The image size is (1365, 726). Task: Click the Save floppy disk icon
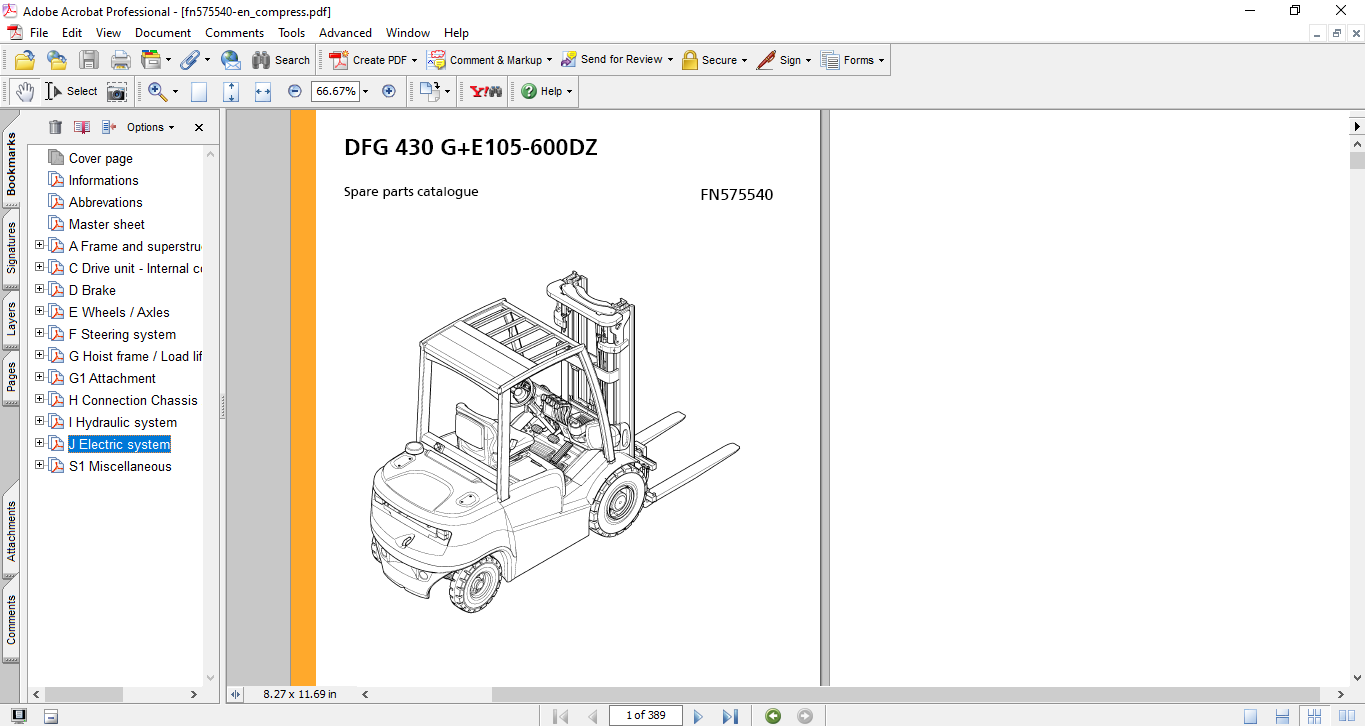click(x=89, y=60)
